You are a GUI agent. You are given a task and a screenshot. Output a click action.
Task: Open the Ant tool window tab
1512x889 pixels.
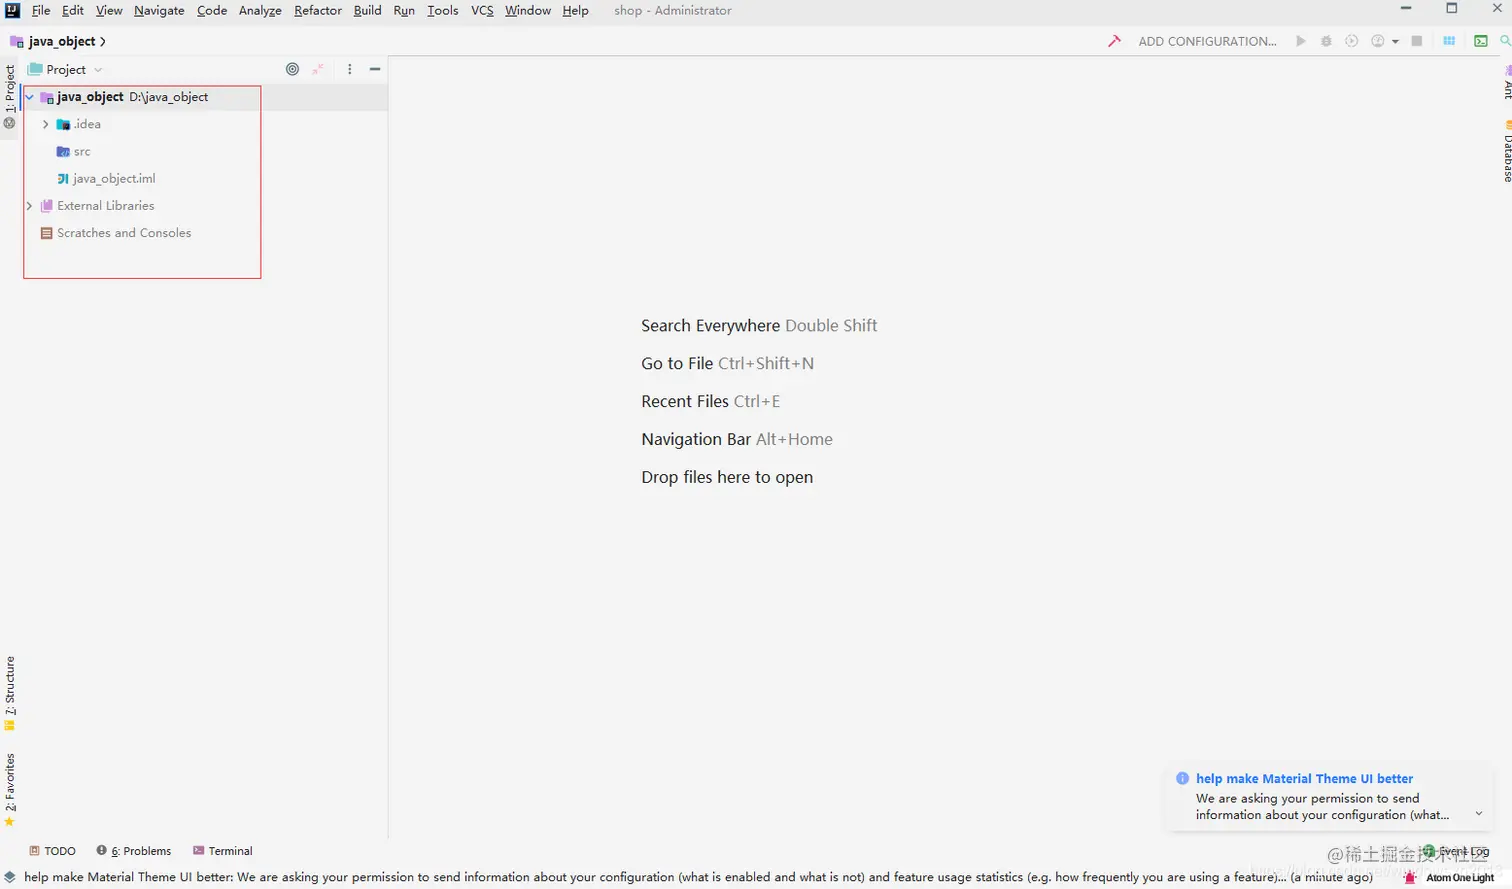pyautogui.click(x=1507, y=84)
